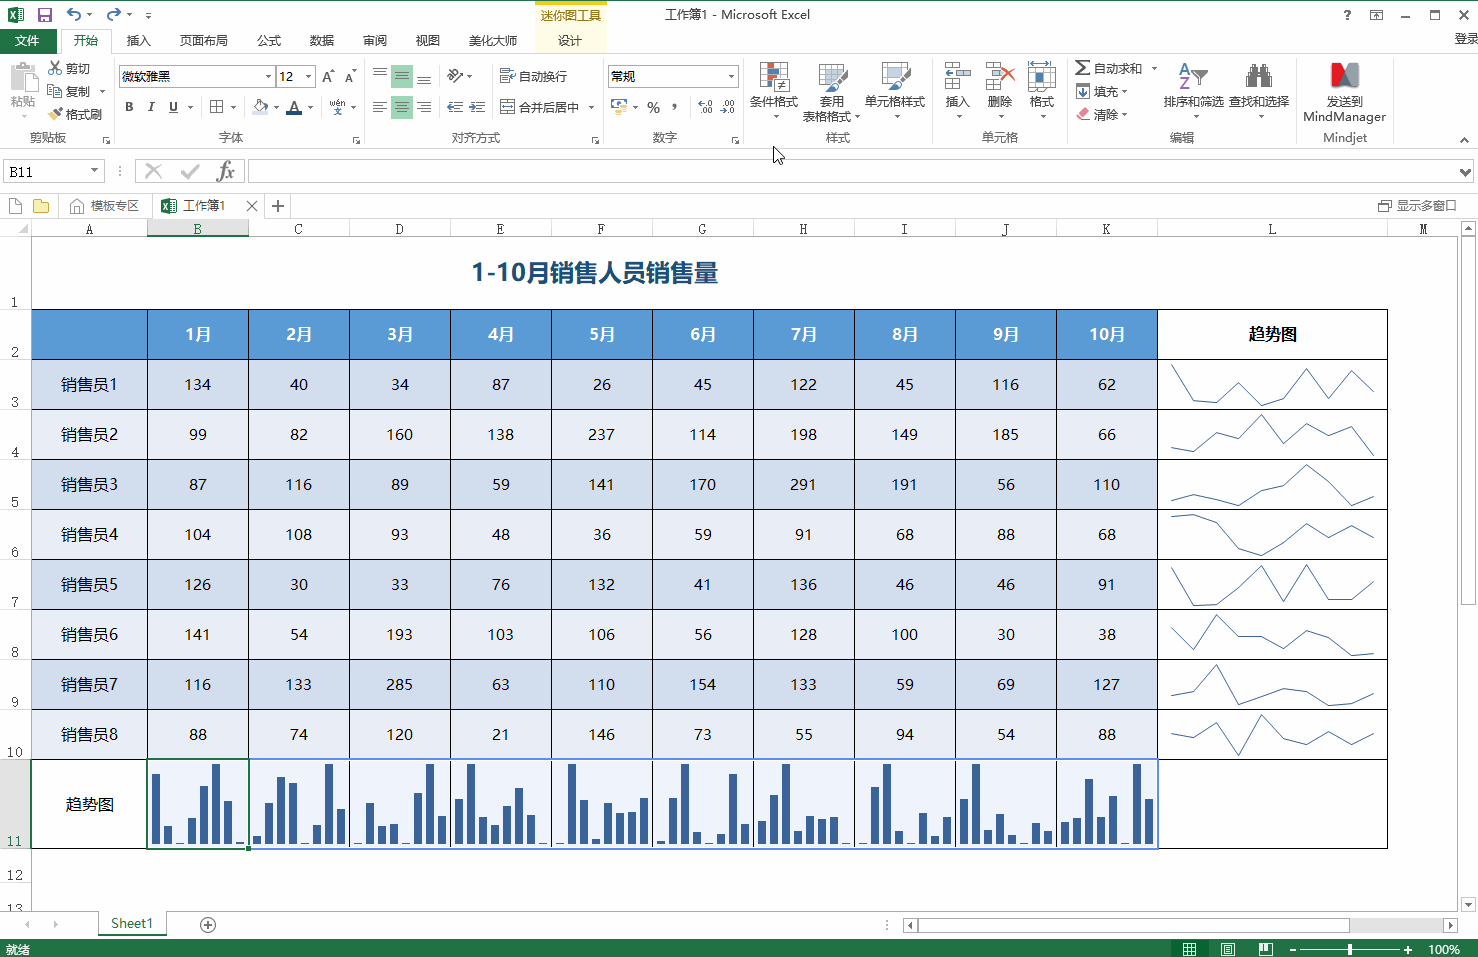Select the Sheet1 worksheet tab

[x=132, y=924]
